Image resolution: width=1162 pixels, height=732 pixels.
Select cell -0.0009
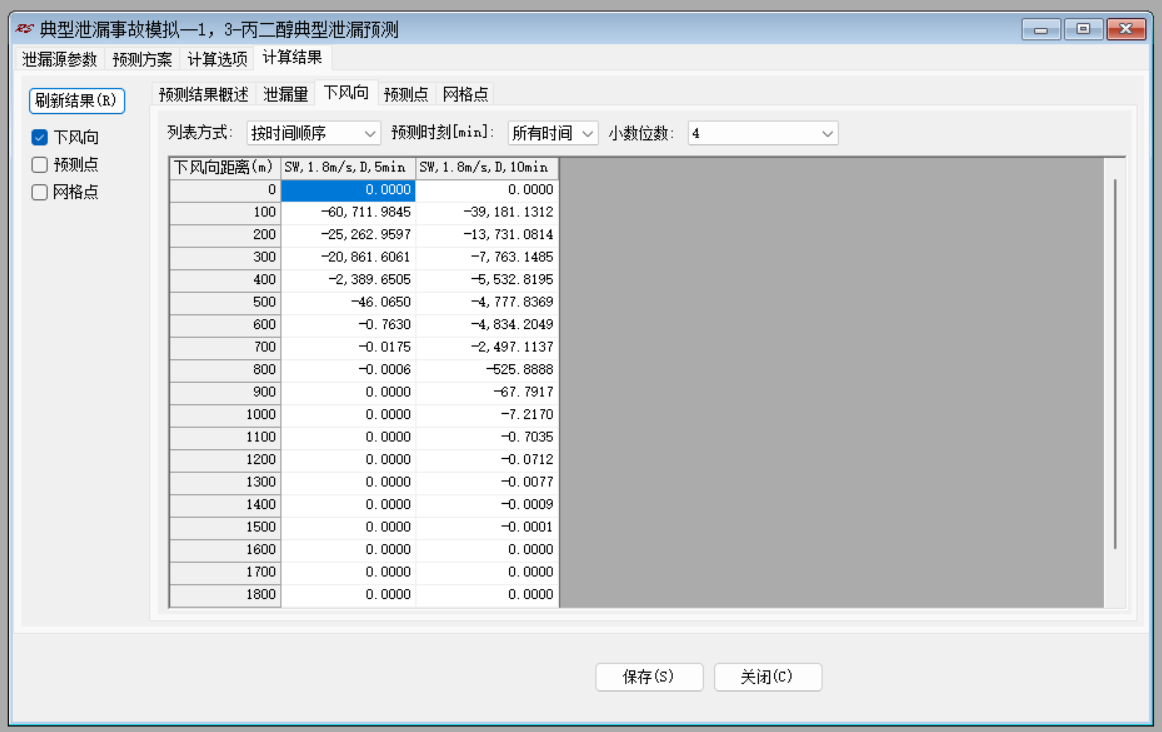point(487,505)
